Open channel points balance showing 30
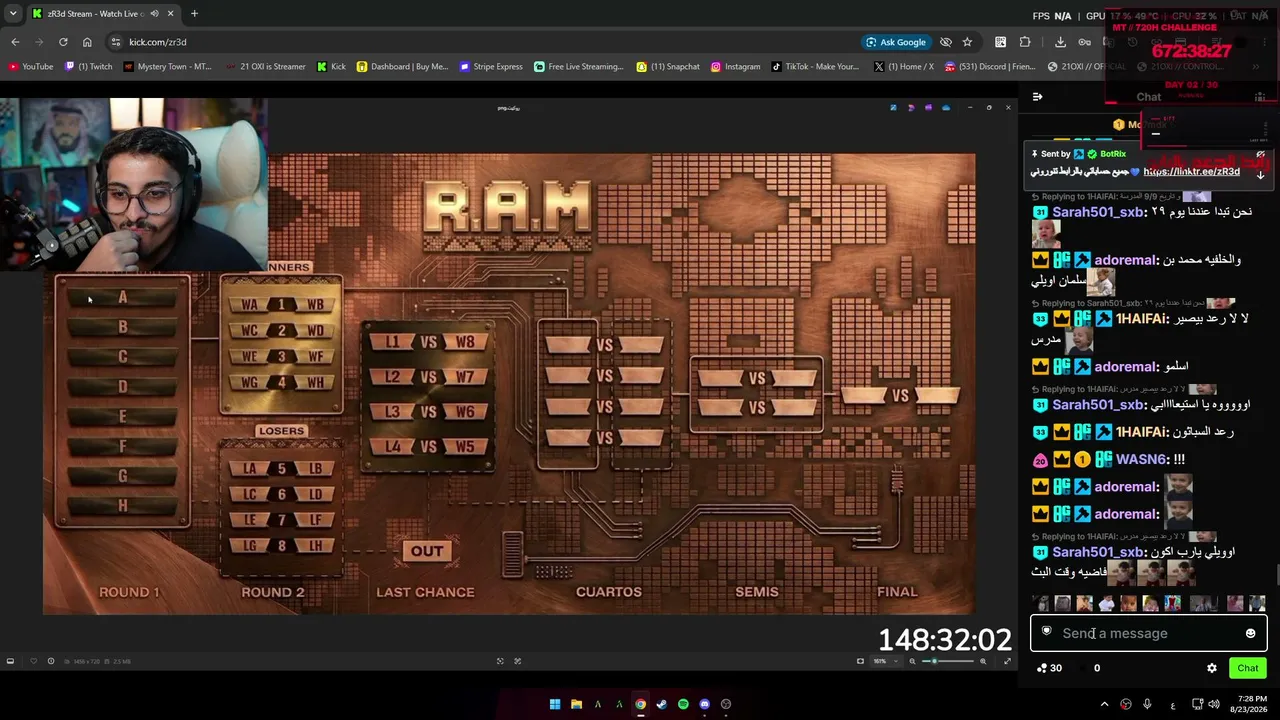This screenshot has height=720, width=1280. click(x=1049, y=668)
